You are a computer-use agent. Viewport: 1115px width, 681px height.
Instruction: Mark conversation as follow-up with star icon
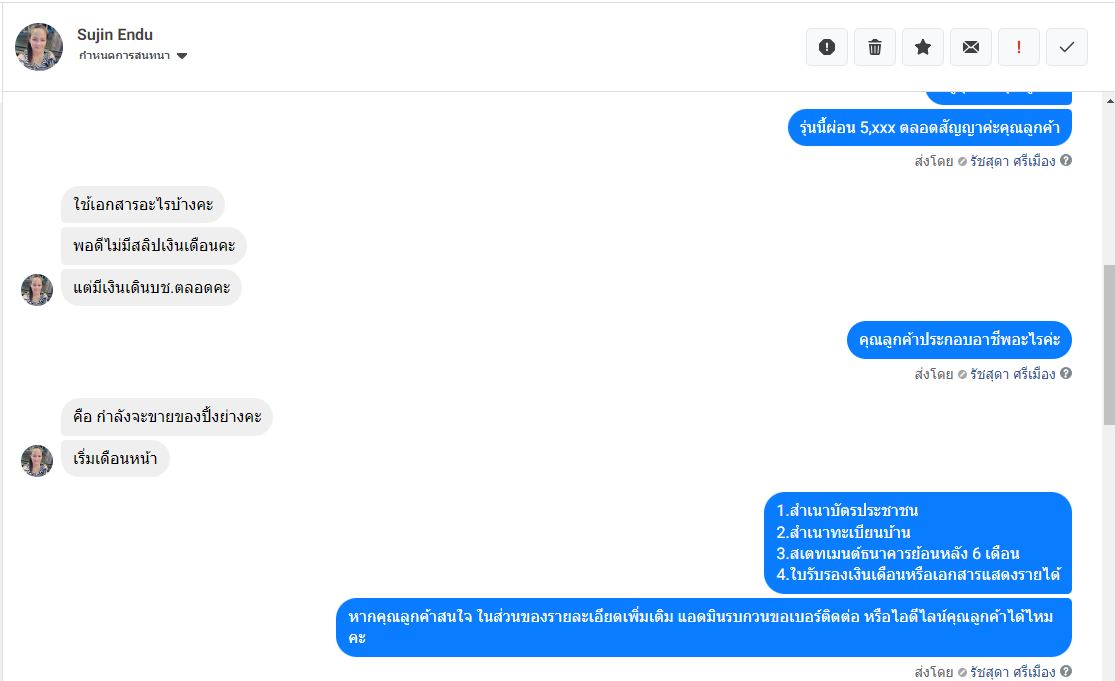923,47
